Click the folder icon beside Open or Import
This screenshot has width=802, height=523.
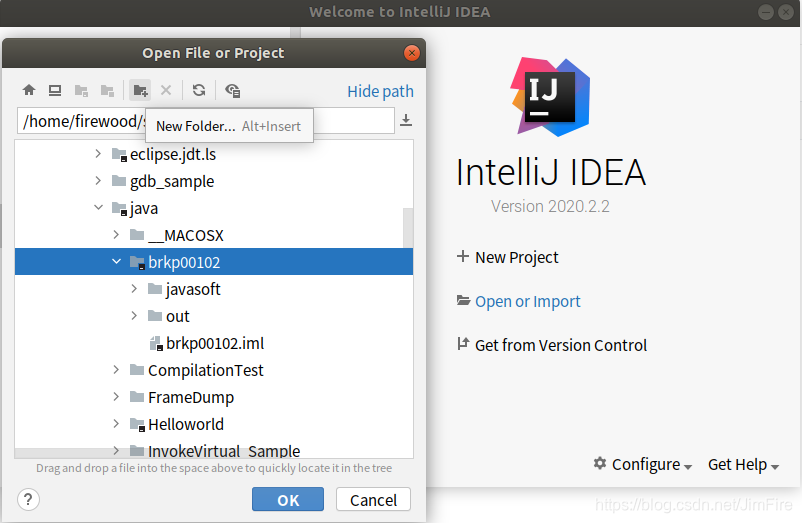pos(463,300)
